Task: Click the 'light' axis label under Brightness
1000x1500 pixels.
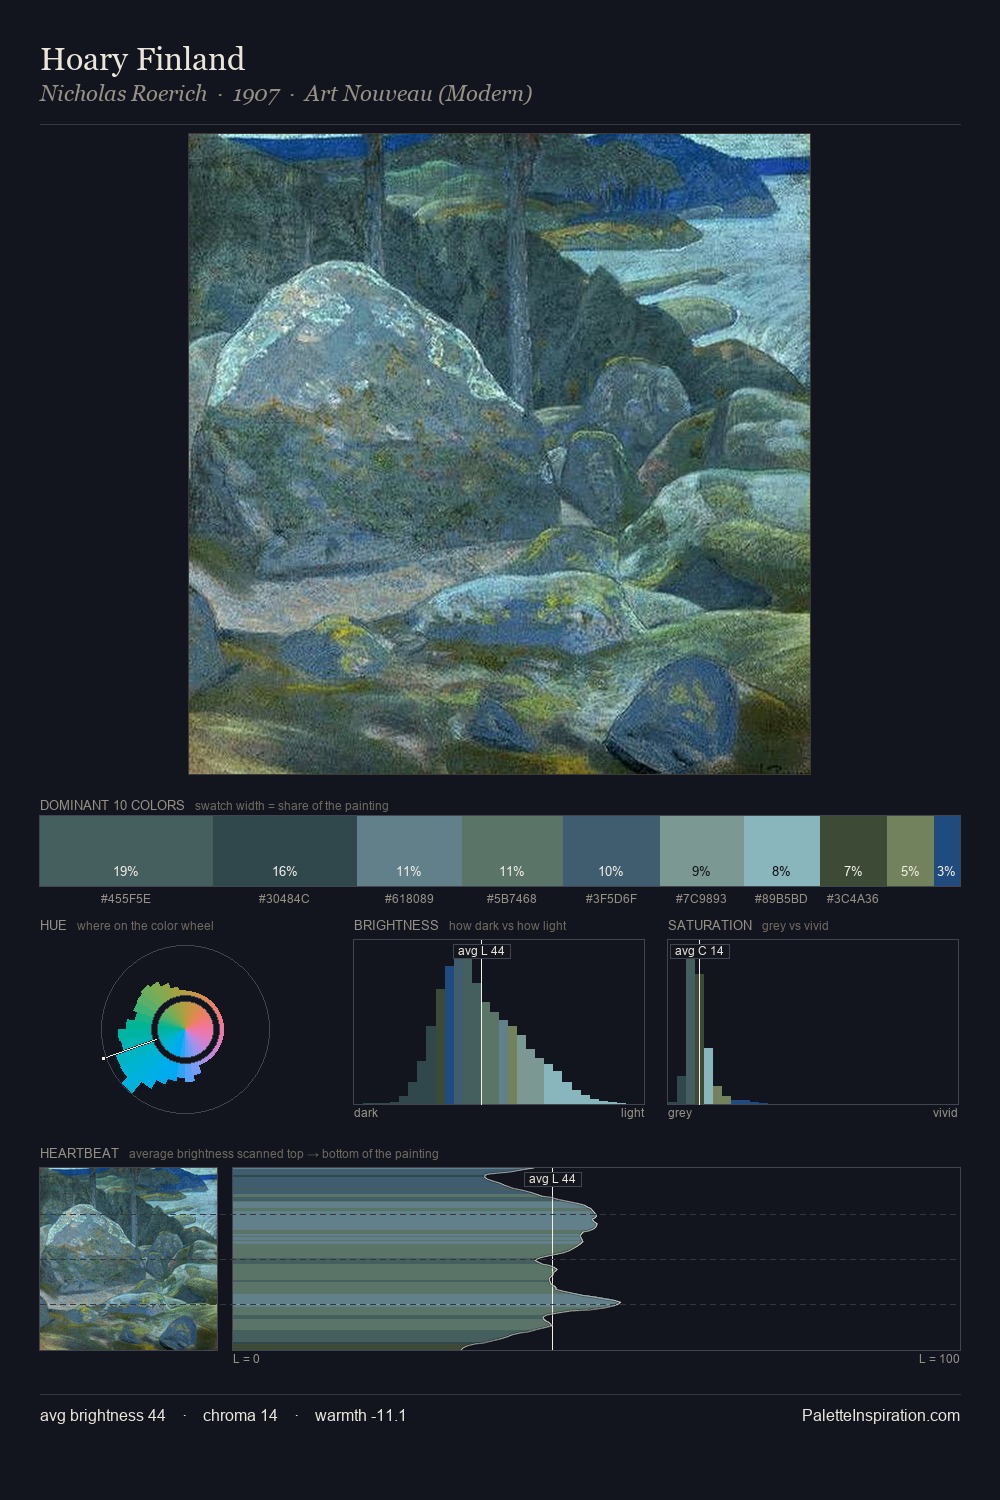Action: [x=632, y=1113]
